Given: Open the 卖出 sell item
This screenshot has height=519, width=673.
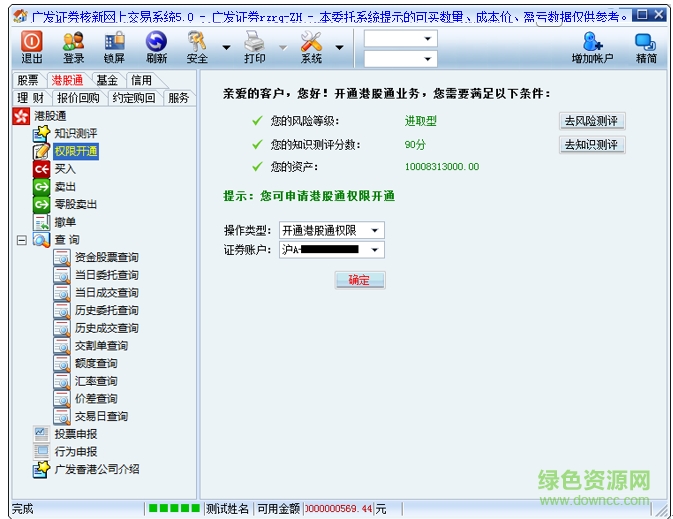Looking at the screenshot, I should pyautogui.click(x=65, y=187).
